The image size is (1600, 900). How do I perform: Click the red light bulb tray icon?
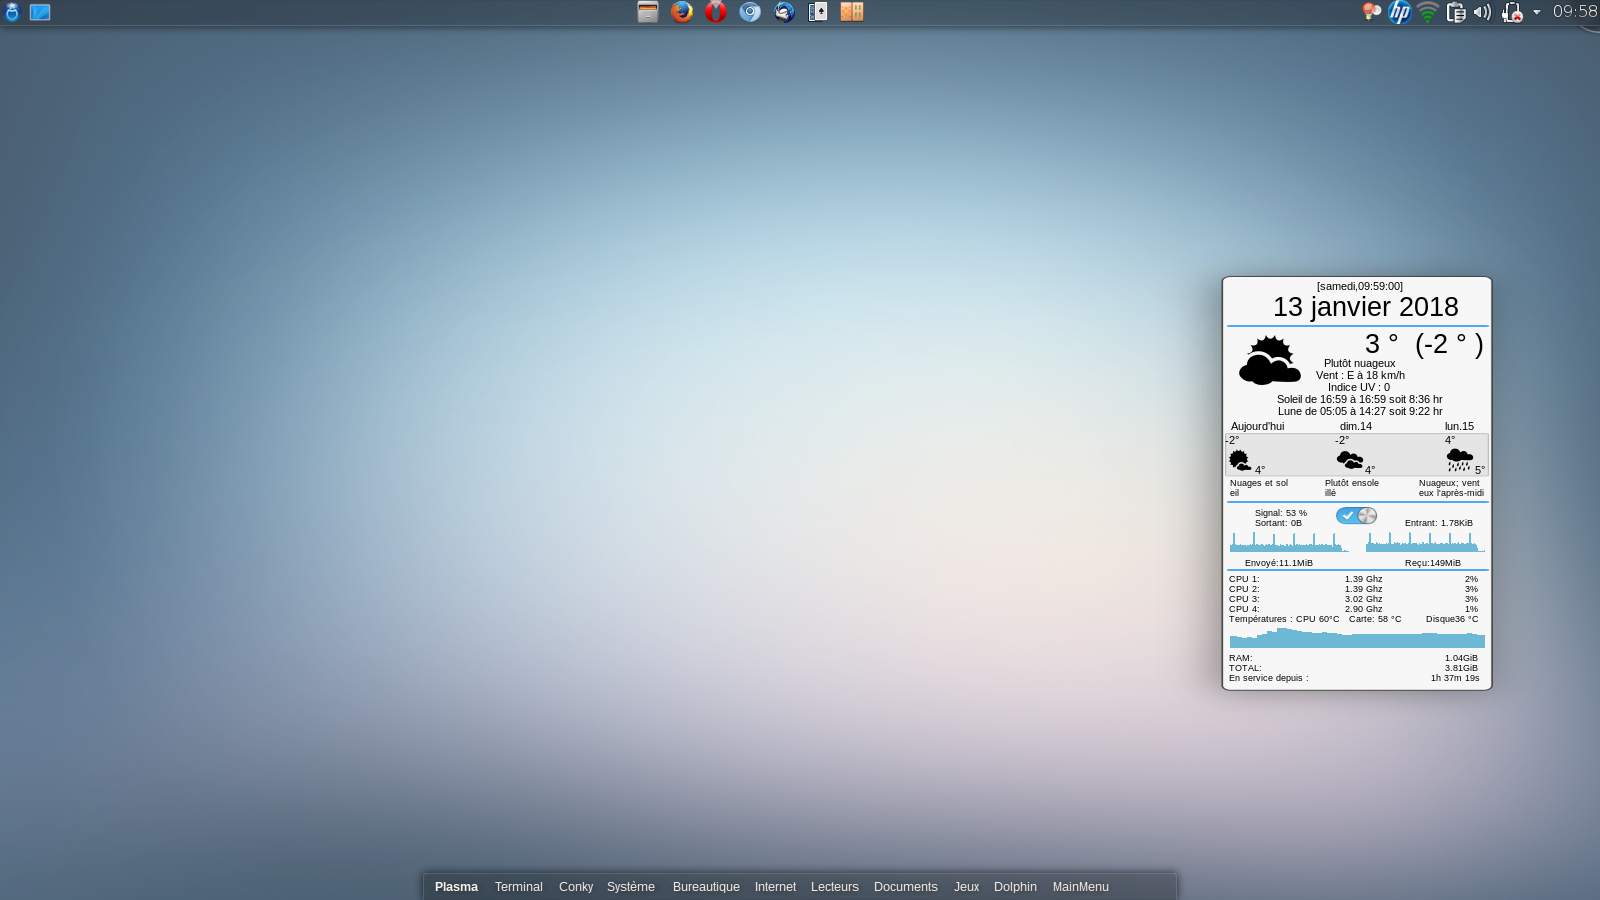click(1372, 12)
